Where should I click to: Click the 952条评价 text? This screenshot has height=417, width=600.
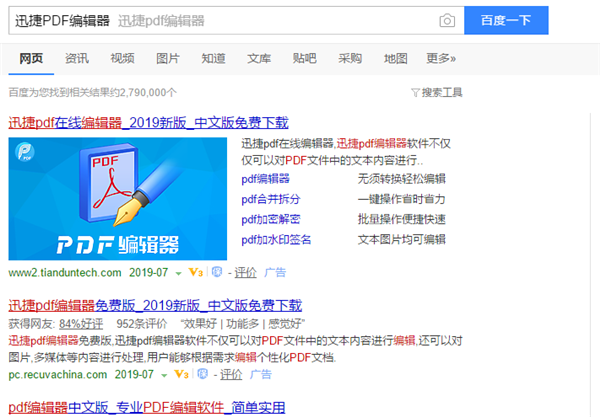142,324
